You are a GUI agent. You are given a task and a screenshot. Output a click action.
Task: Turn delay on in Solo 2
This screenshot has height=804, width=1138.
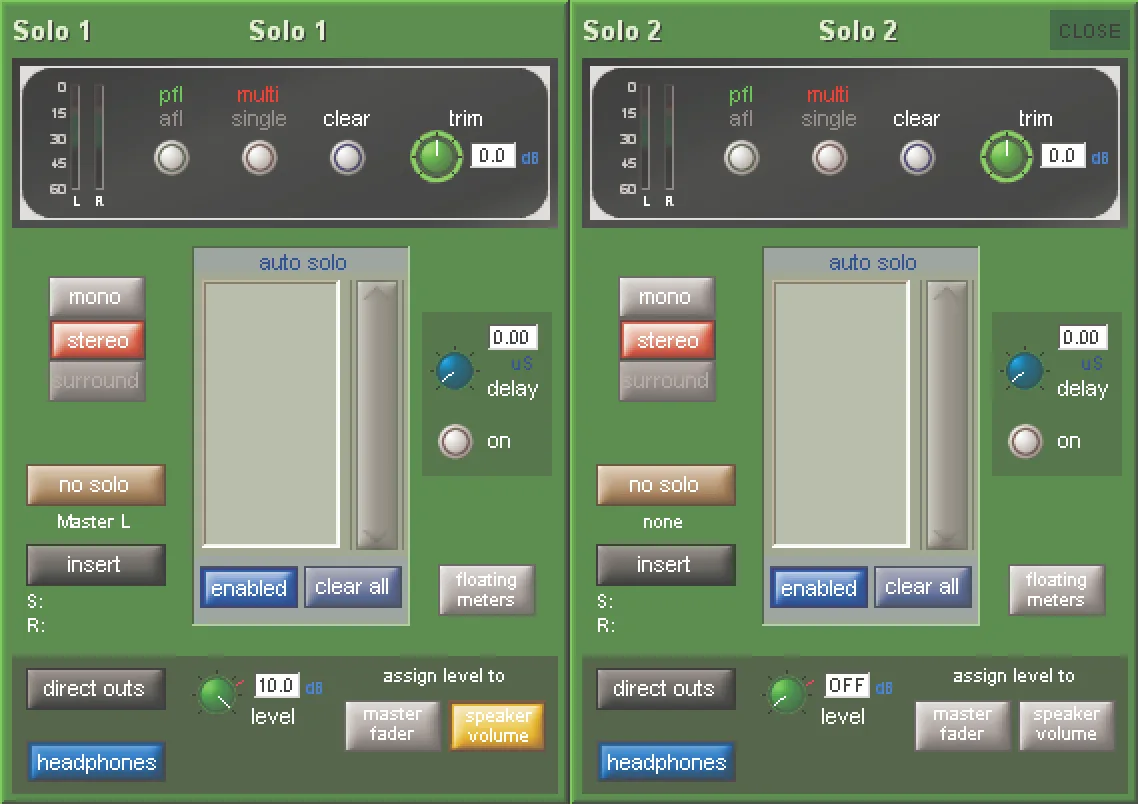pos(1026,441)
